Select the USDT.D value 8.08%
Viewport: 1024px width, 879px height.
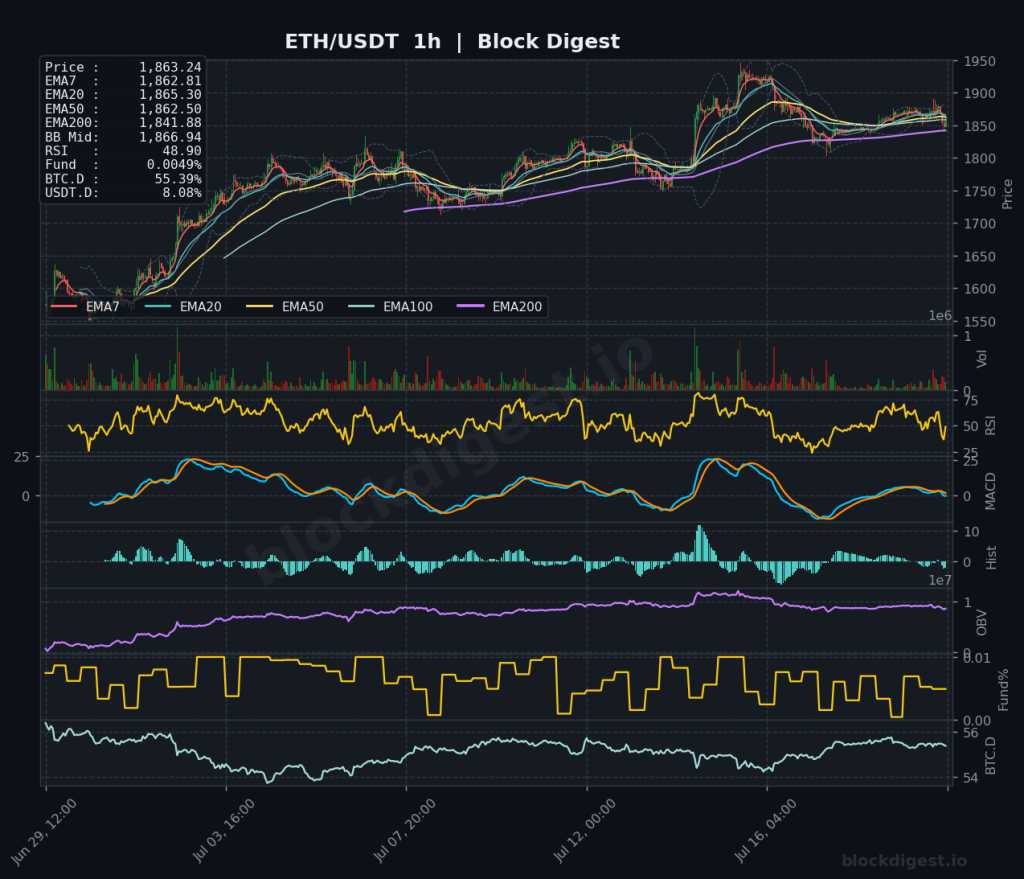coord(182,193)
